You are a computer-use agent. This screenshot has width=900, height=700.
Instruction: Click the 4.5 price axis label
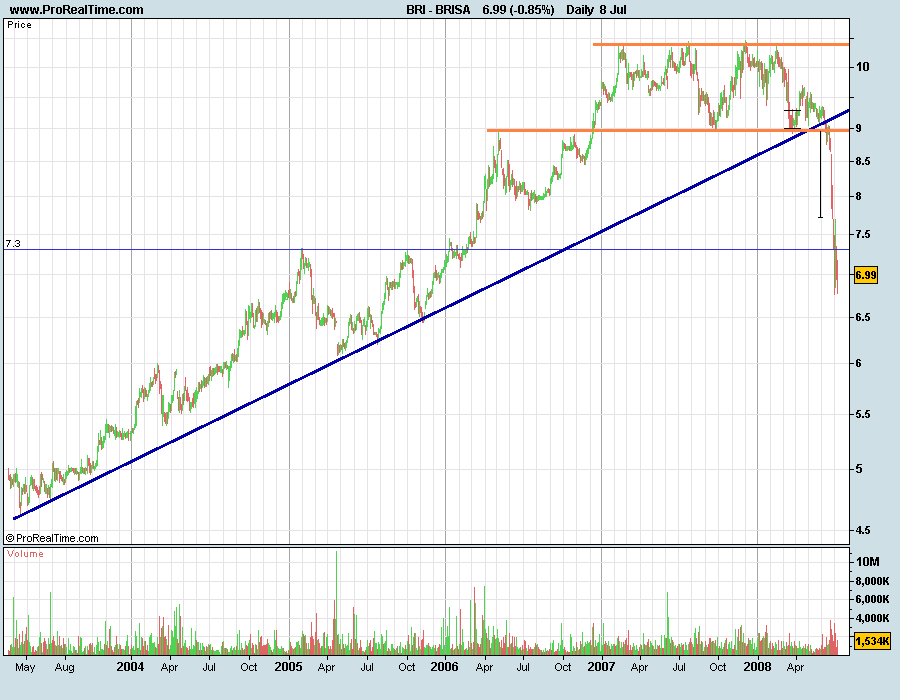coord(862,531)
